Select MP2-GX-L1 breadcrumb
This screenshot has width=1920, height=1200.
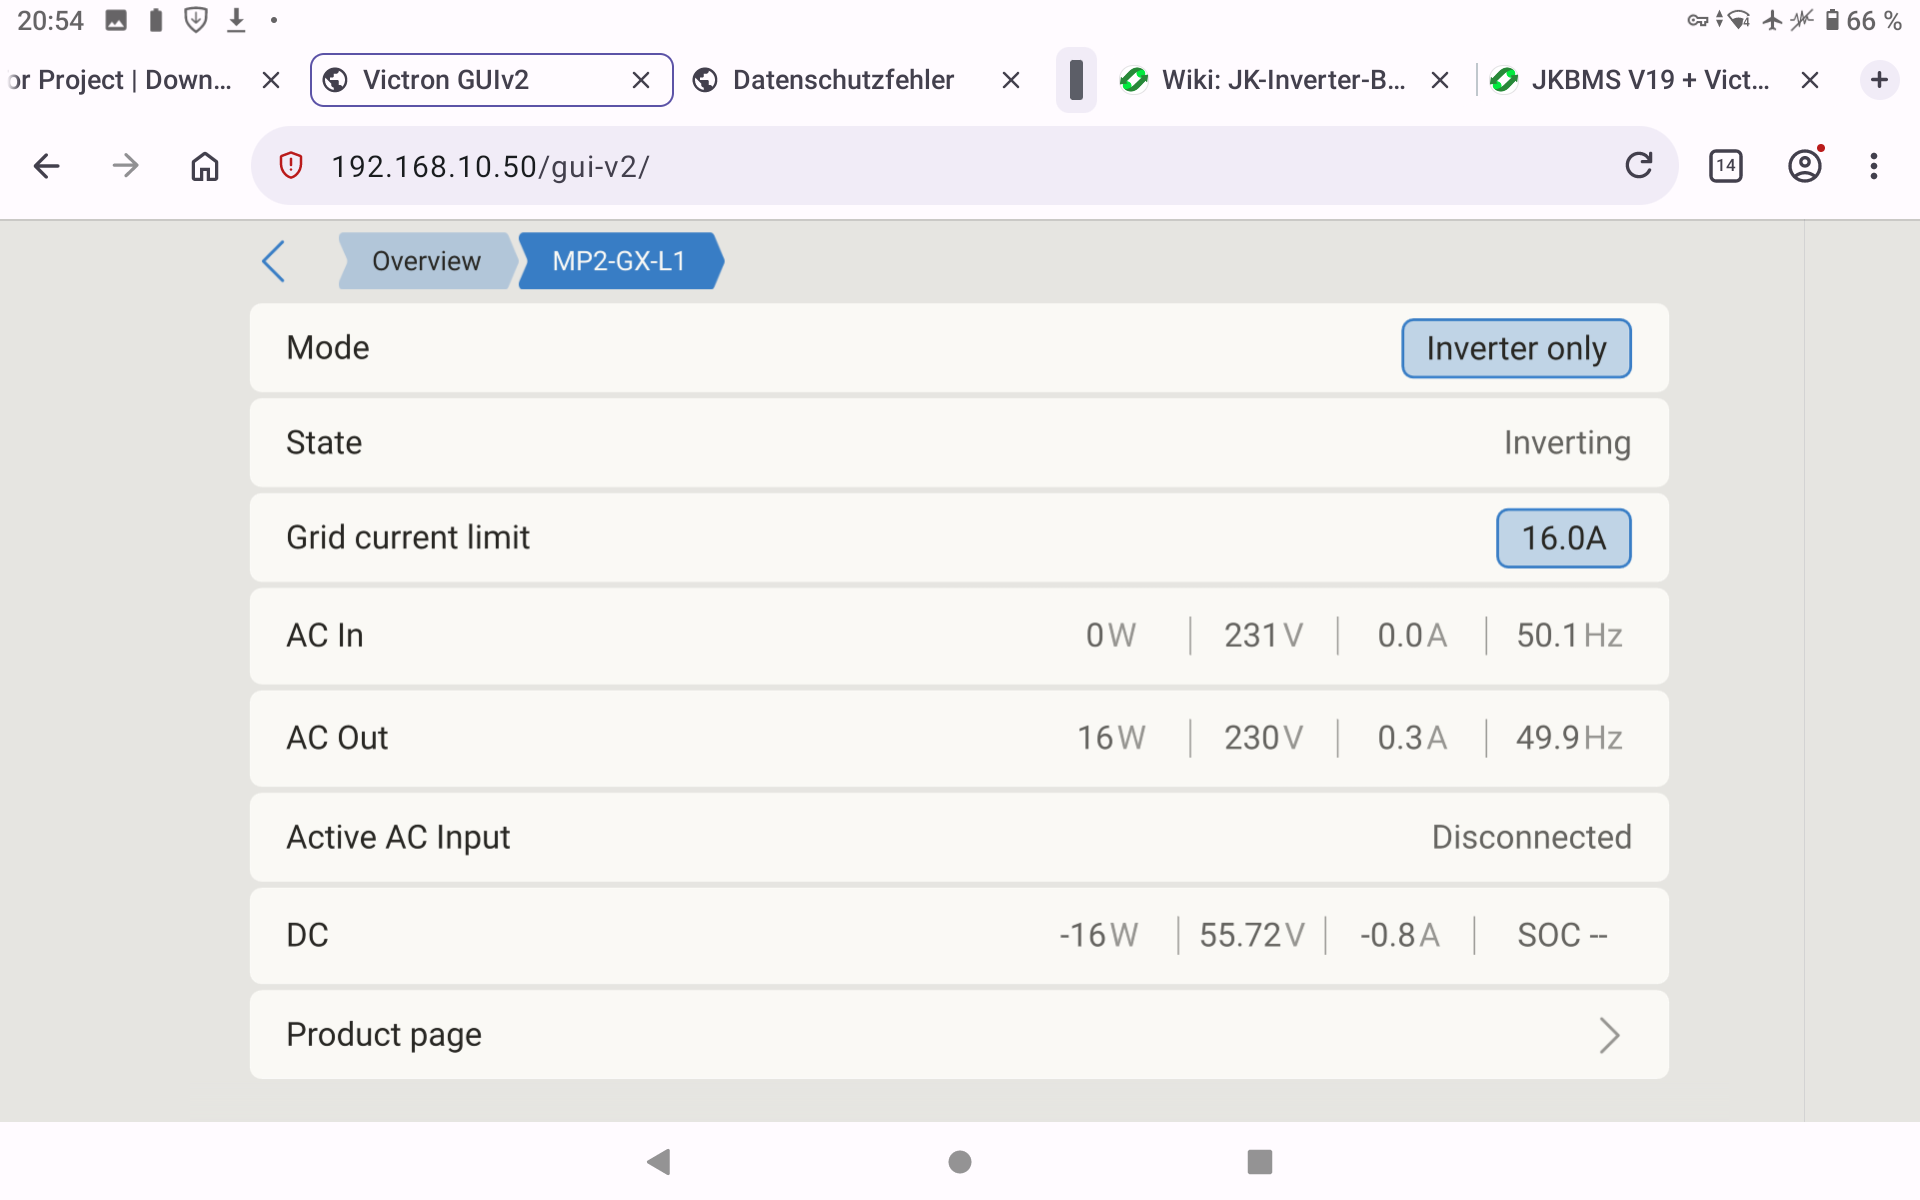(619, 261)
